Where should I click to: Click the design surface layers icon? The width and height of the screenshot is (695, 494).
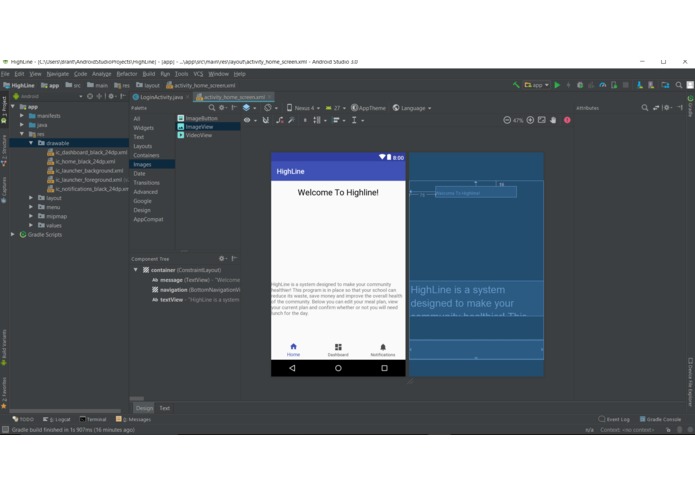coord(246,108)
